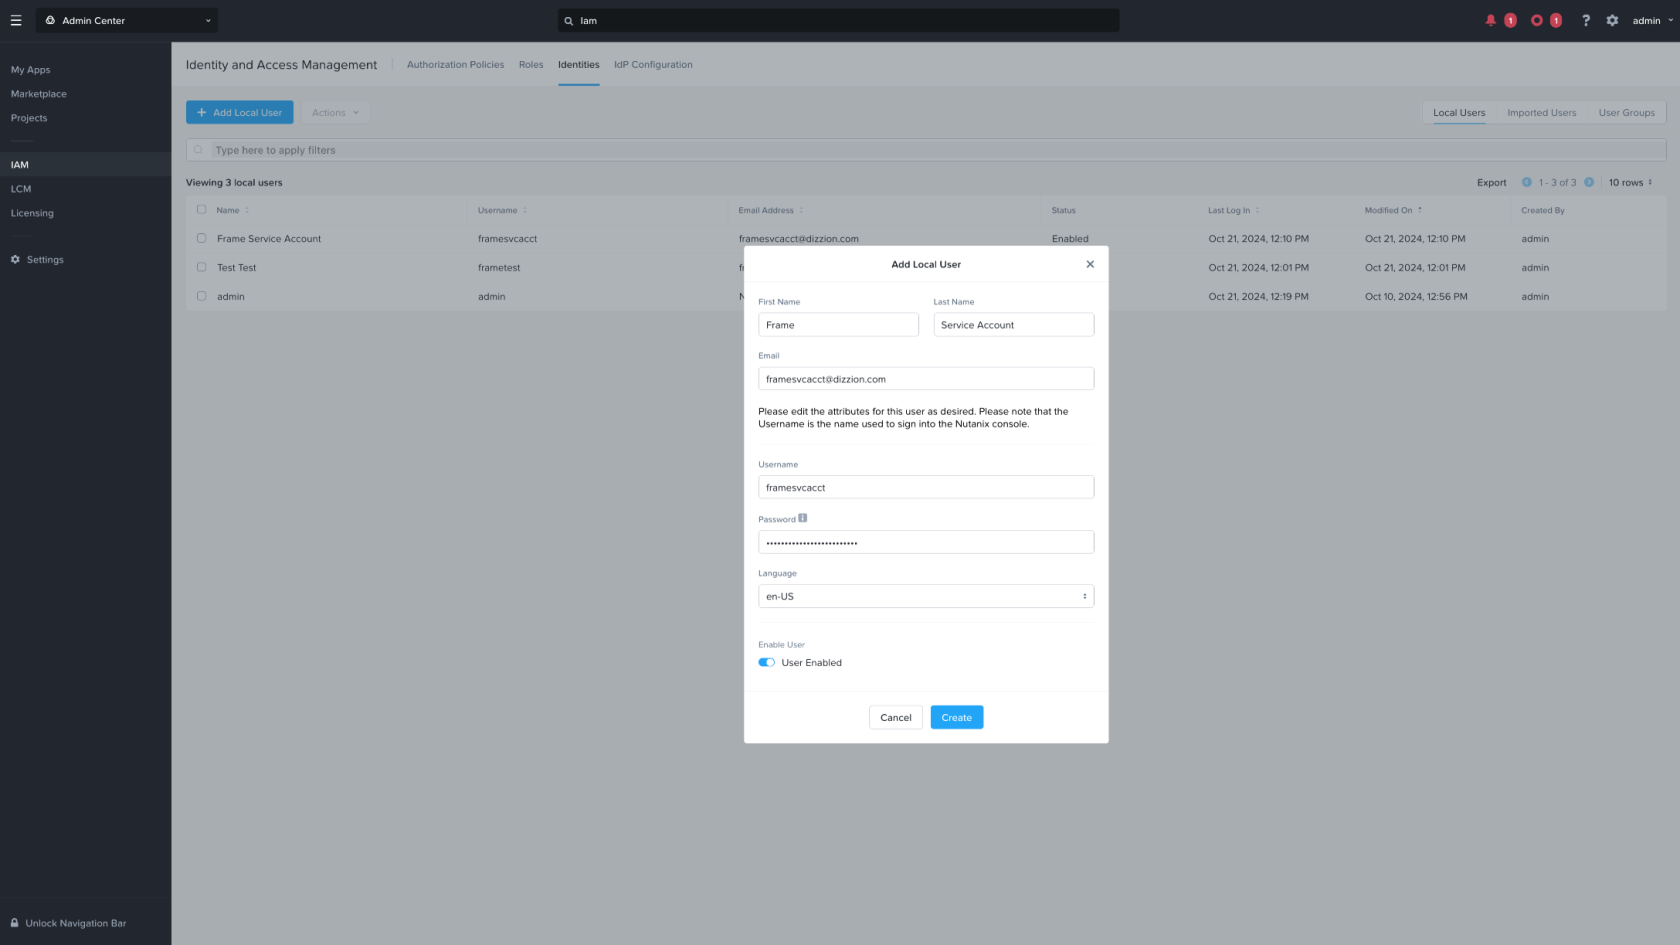The width and height of the screenshot is (1680, 945).
Task: Open the gear settings icon in top bar
Action: click(x=1612, y=20)
